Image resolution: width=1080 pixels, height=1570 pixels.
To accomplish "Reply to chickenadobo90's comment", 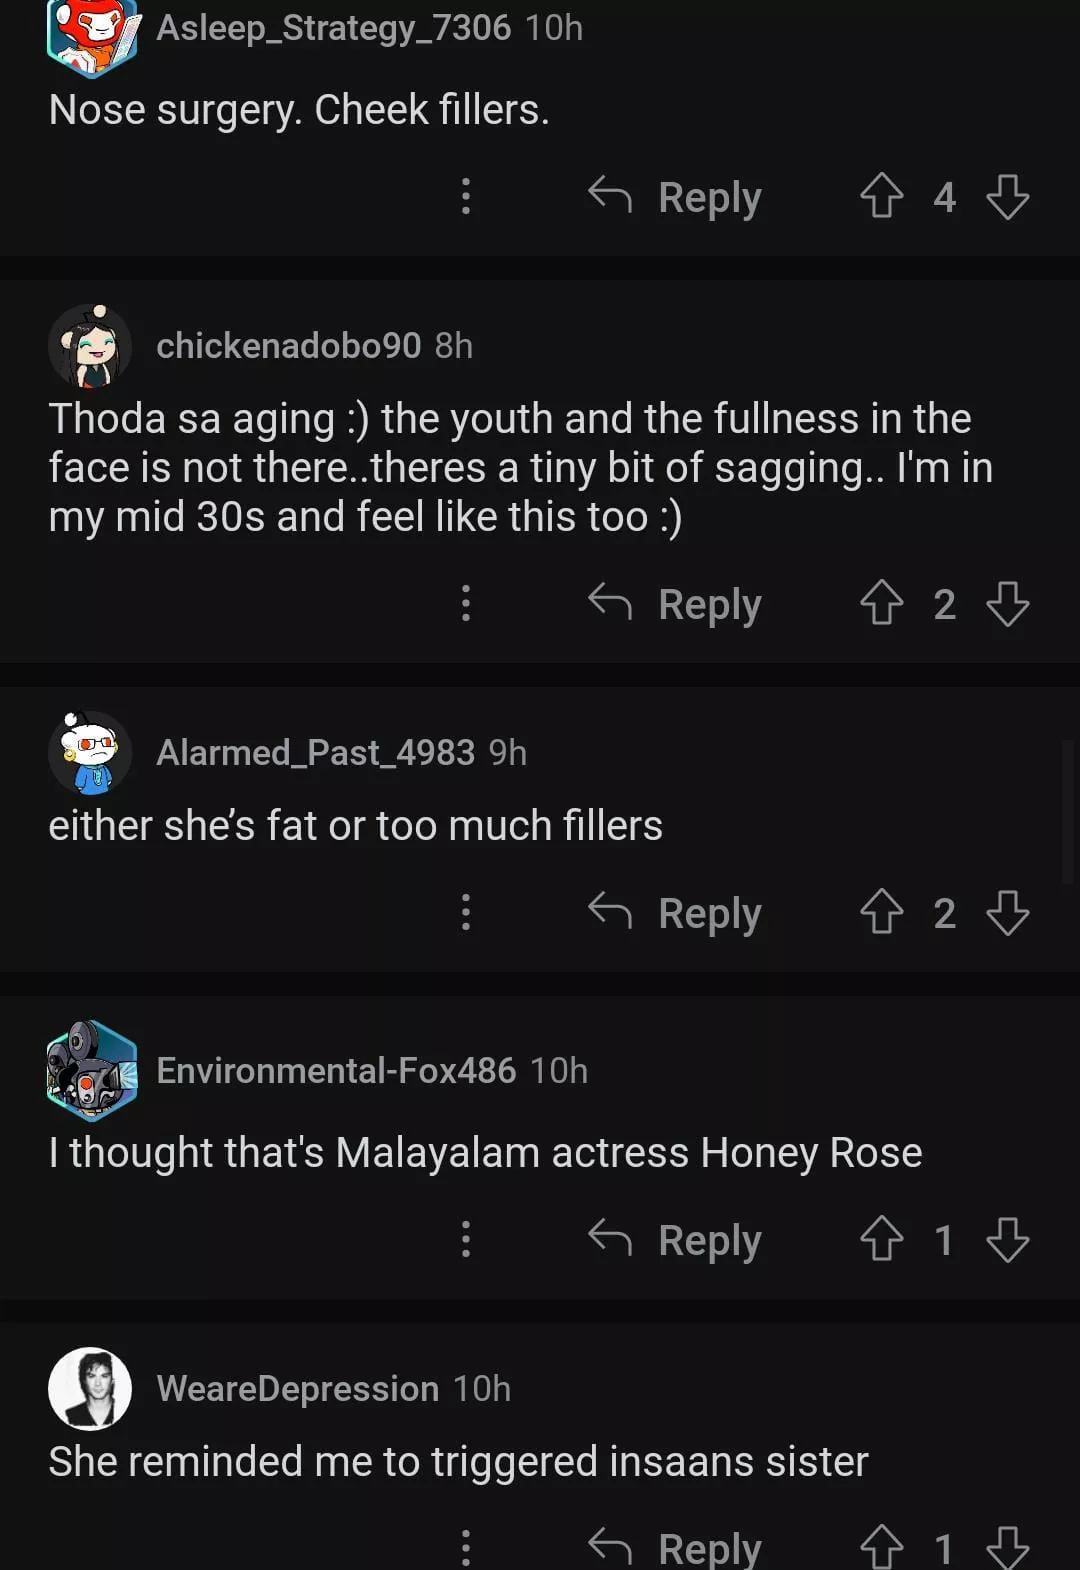I will pos(676,603).
